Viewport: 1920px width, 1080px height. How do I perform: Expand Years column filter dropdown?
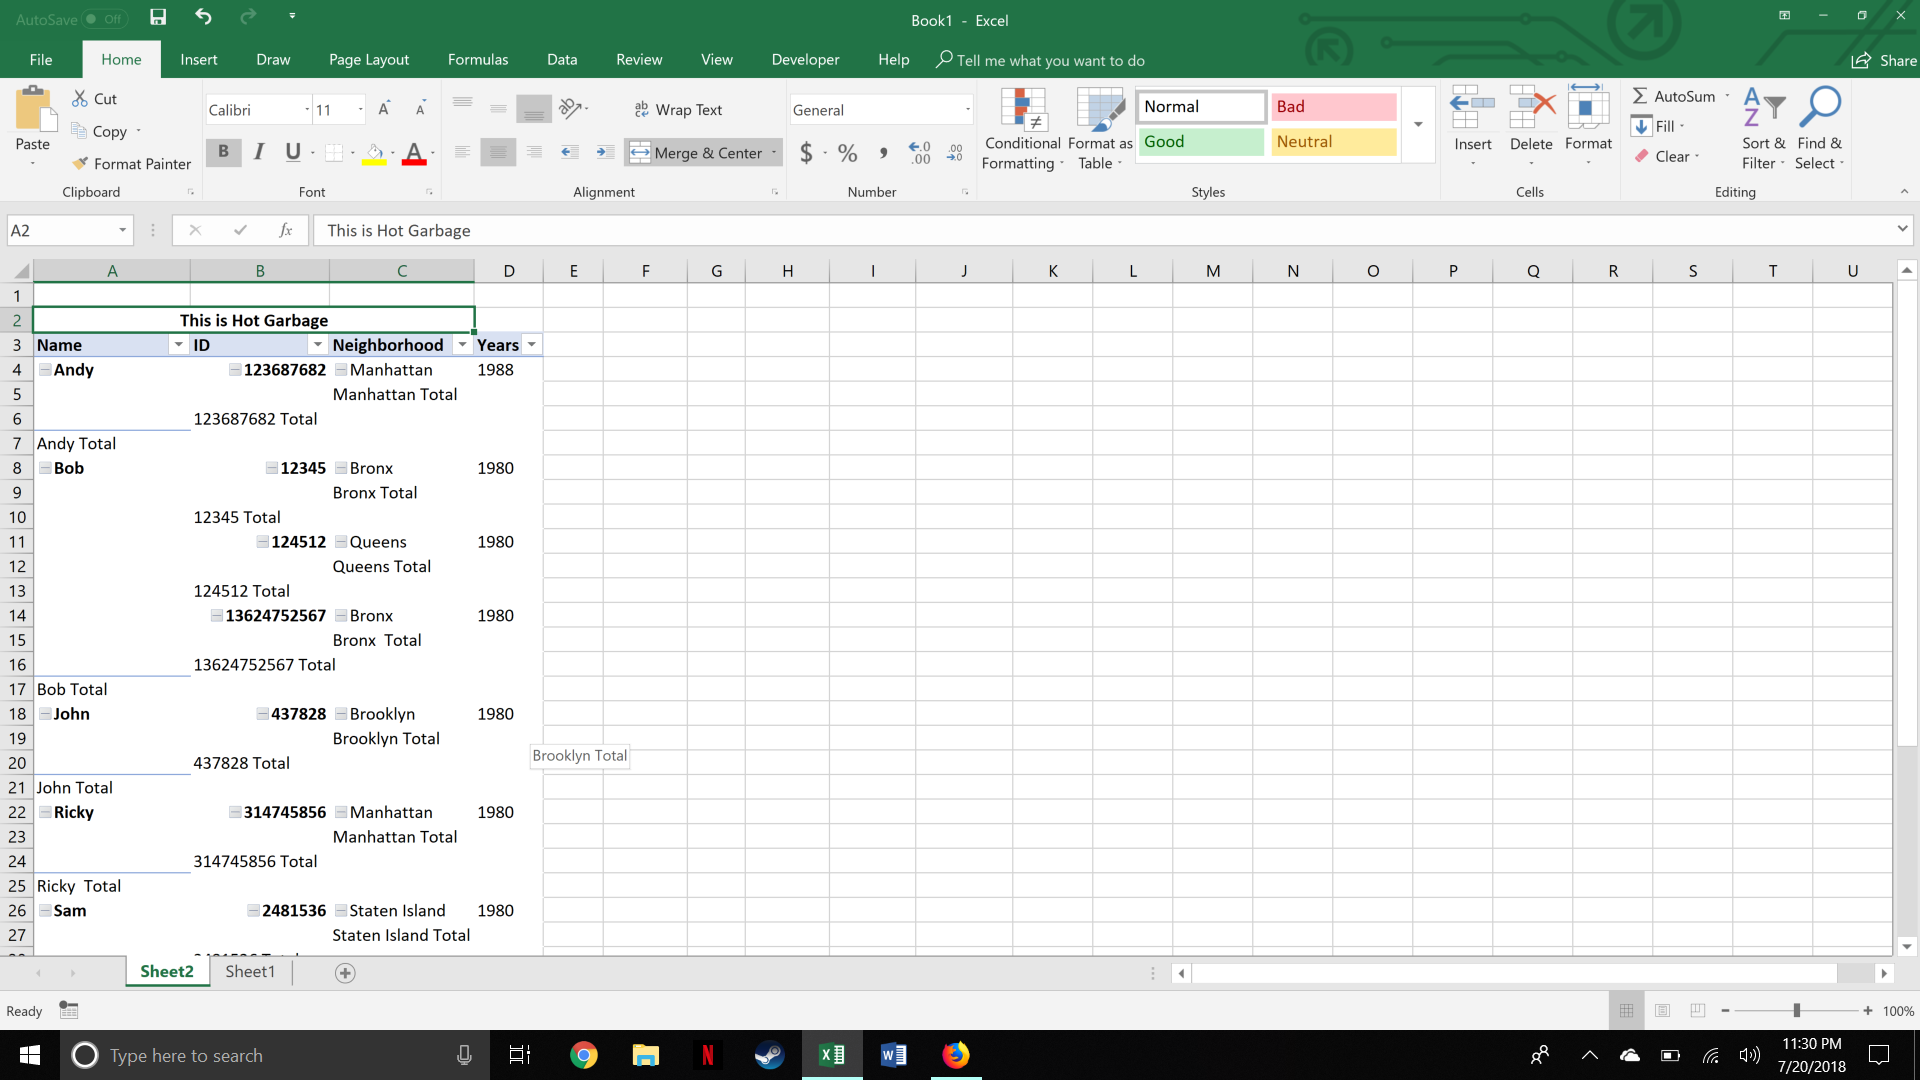[531, 344]
